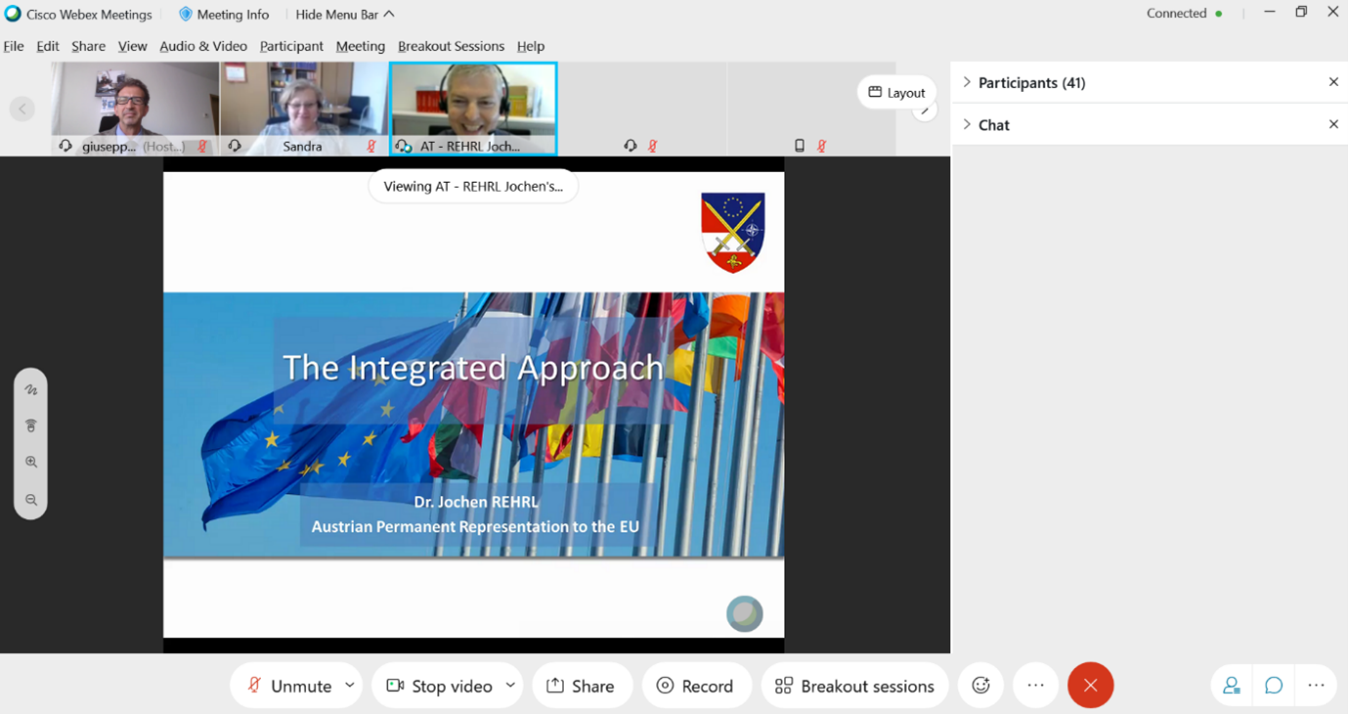Open the Audio & Video menu
The height and width of the screenshot is (714, 1348).
tap(203, 46)
